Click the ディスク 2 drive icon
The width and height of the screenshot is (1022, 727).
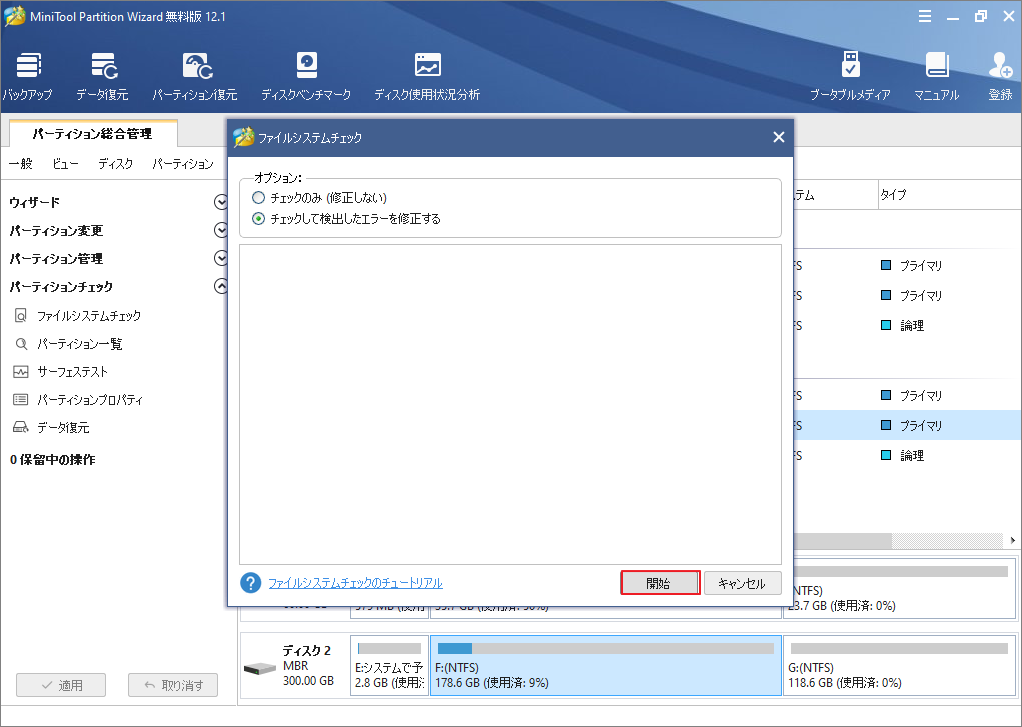pos(260,668)
